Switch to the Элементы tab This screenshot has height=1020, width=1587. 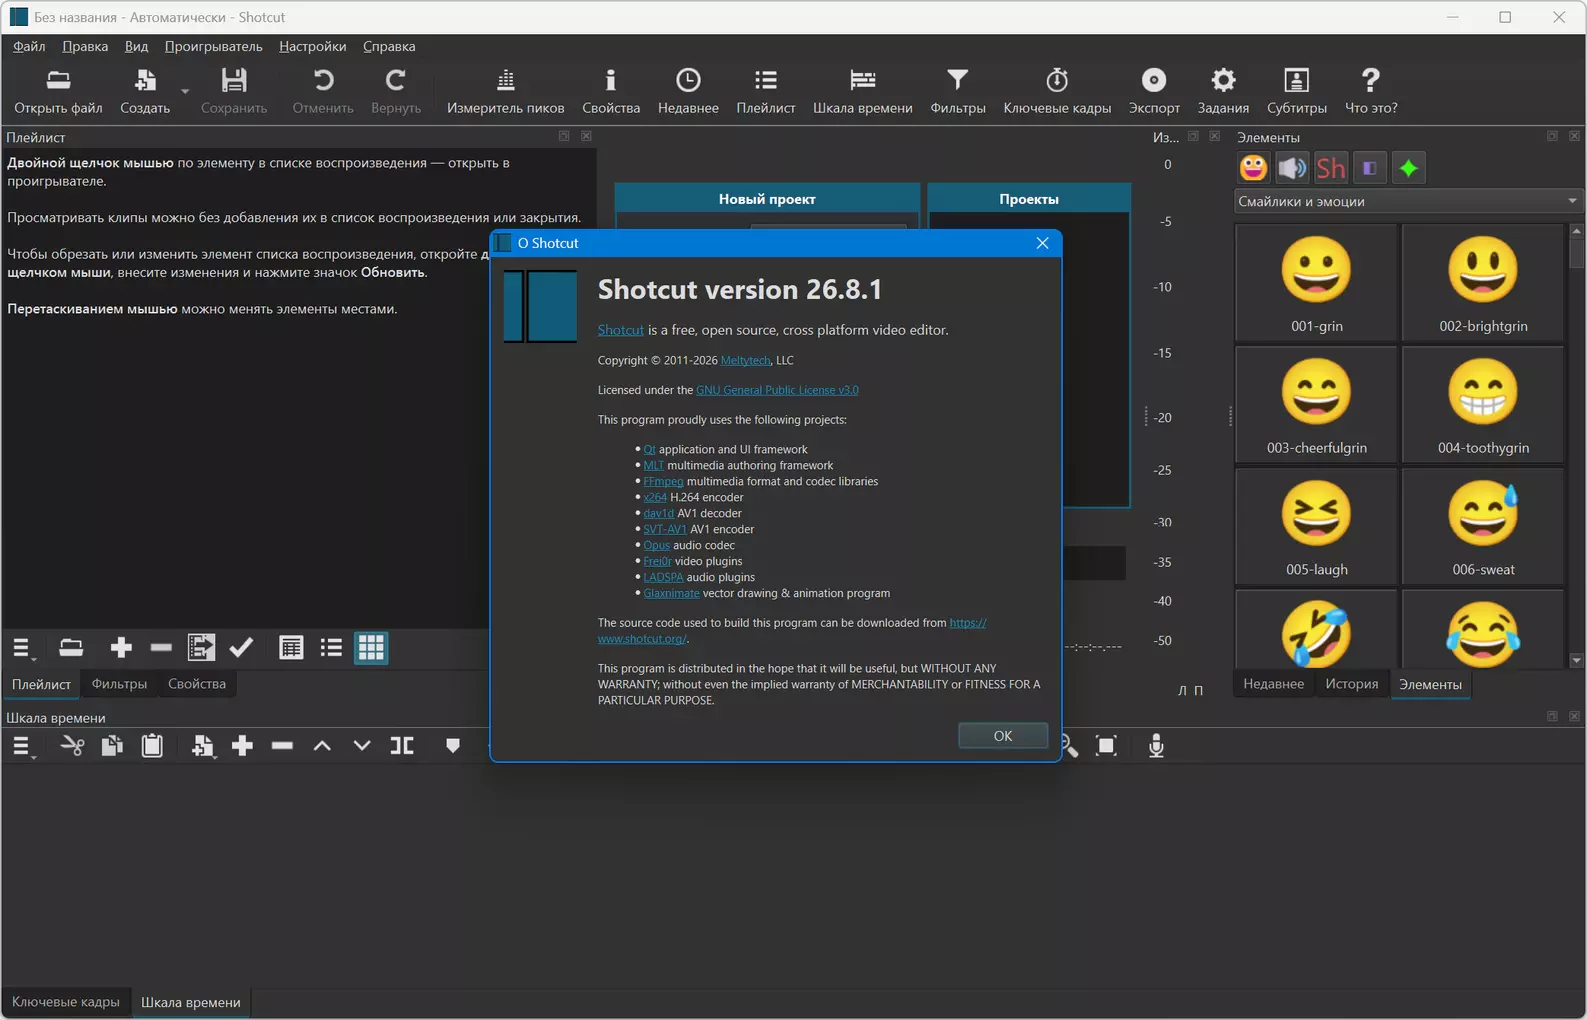coord(1430,684)
